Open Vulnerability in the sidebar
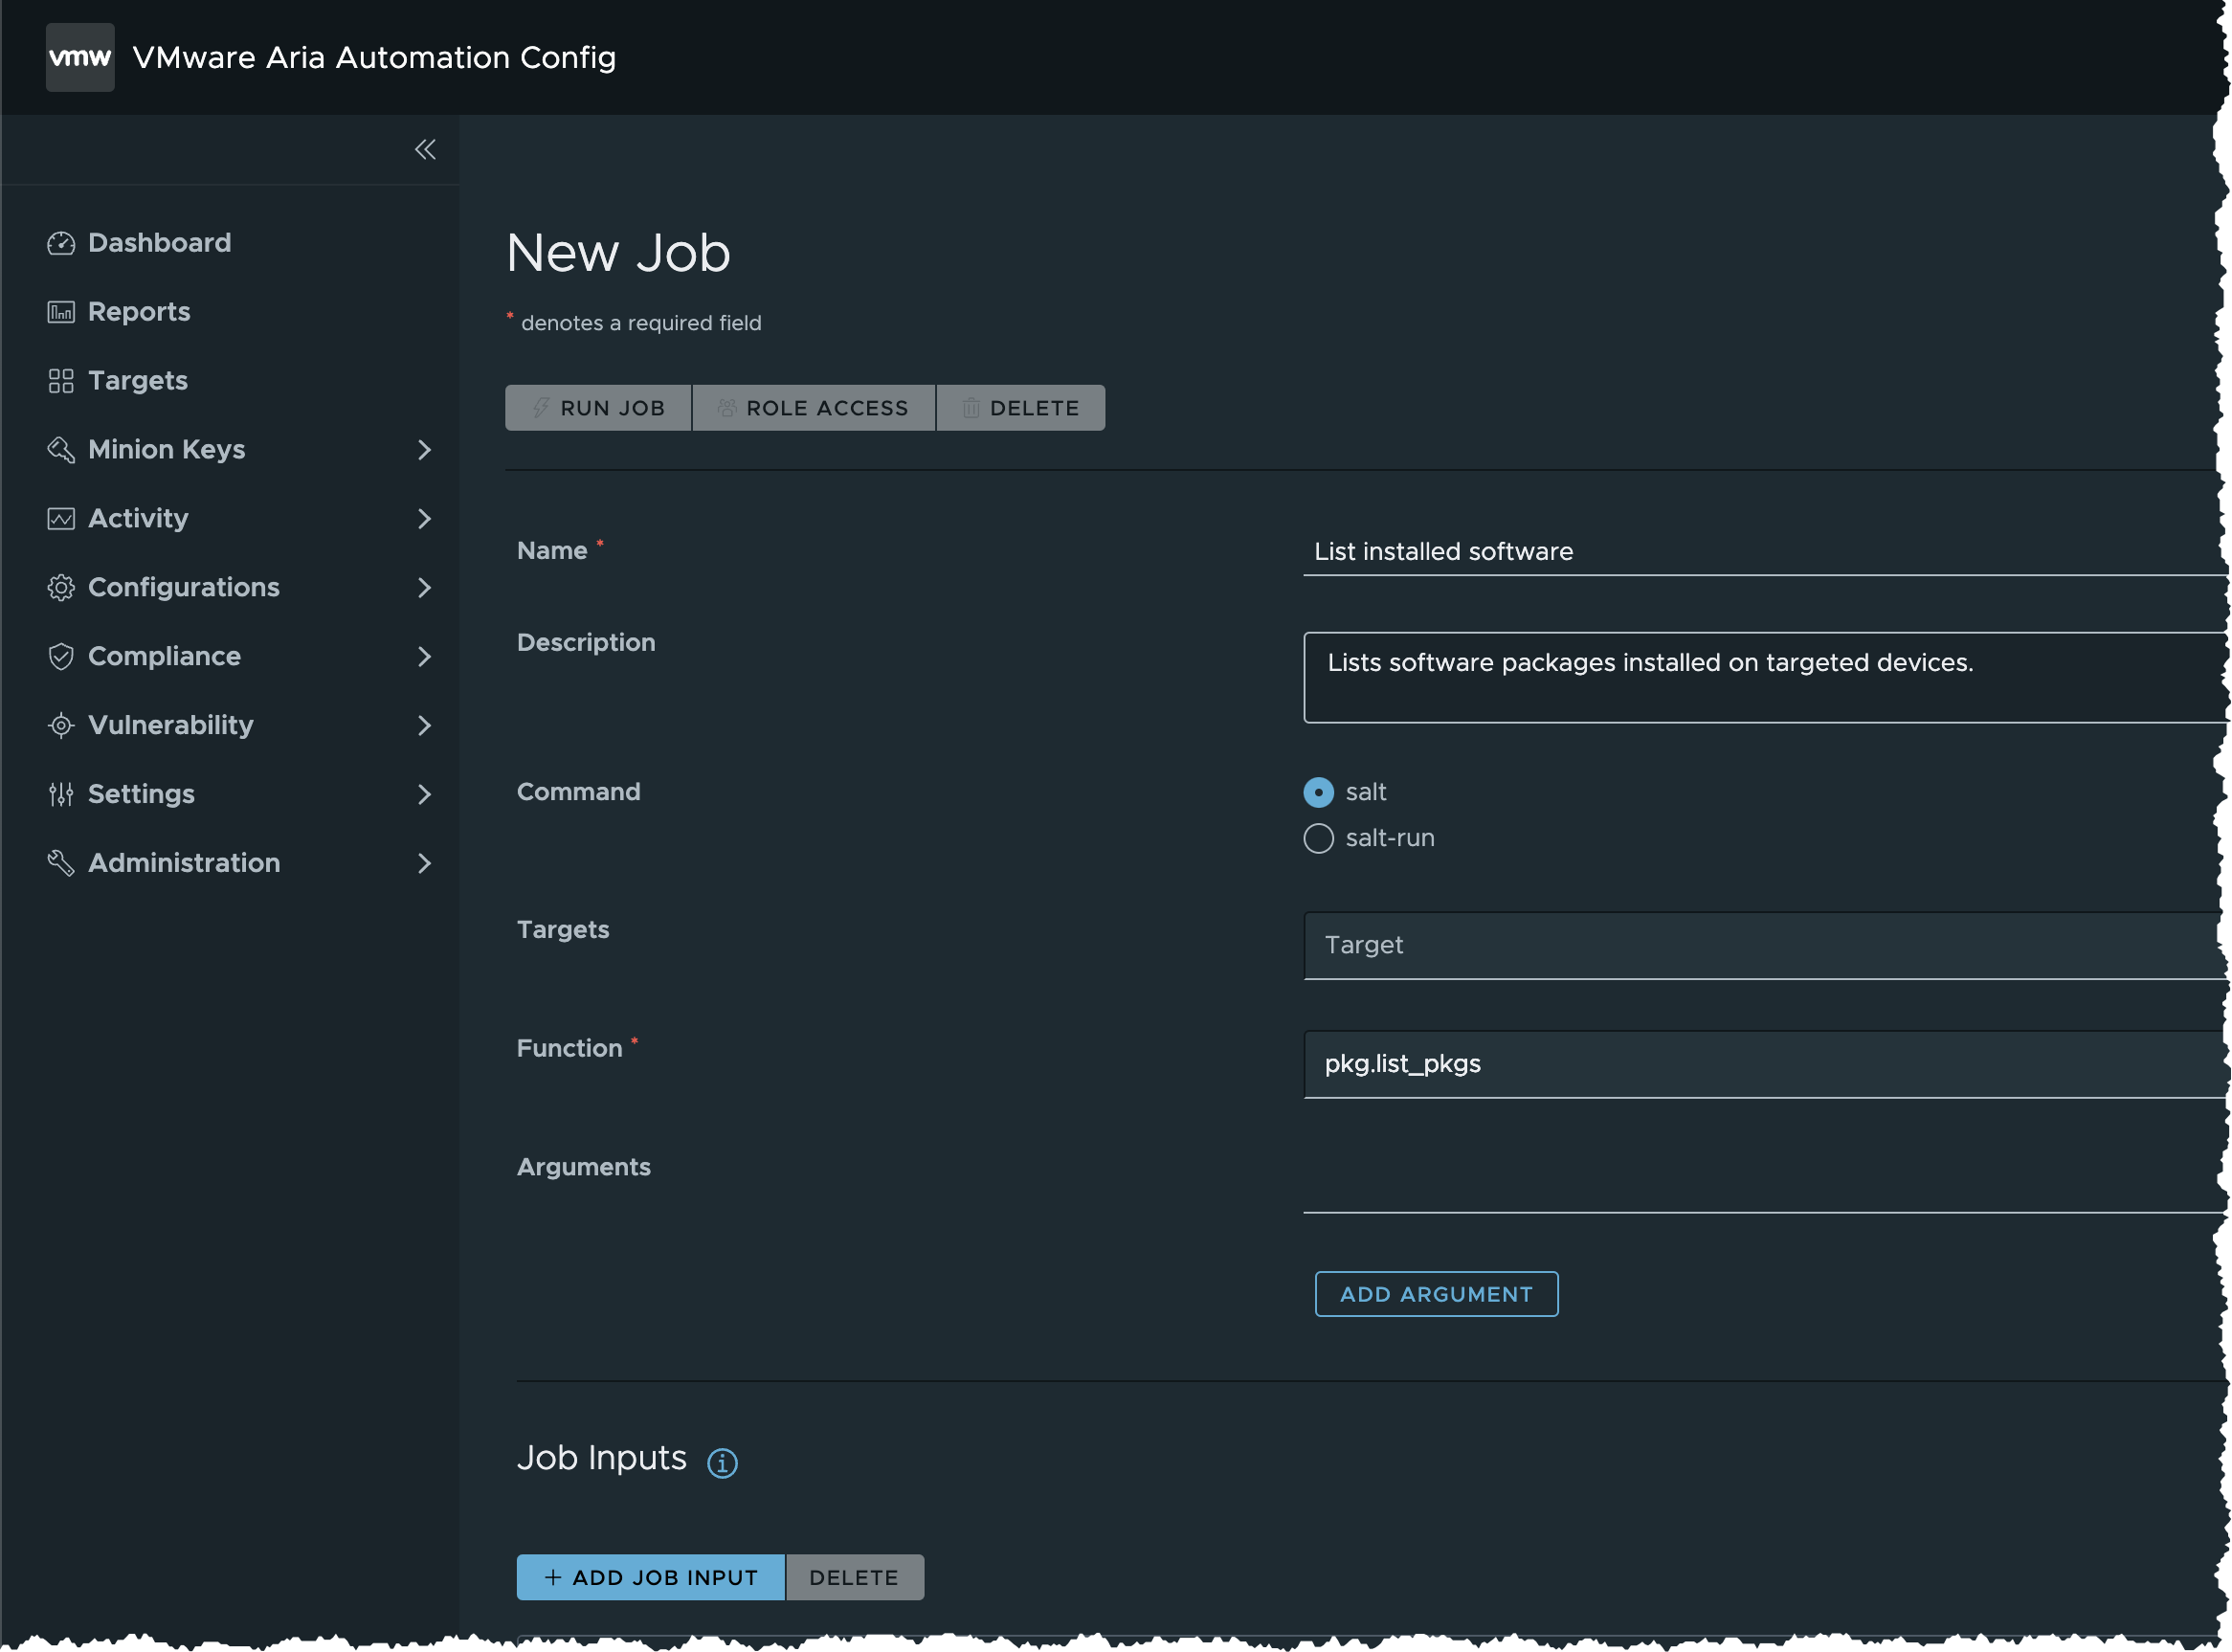The image size is (2232, 1652). tap(171, 726)
